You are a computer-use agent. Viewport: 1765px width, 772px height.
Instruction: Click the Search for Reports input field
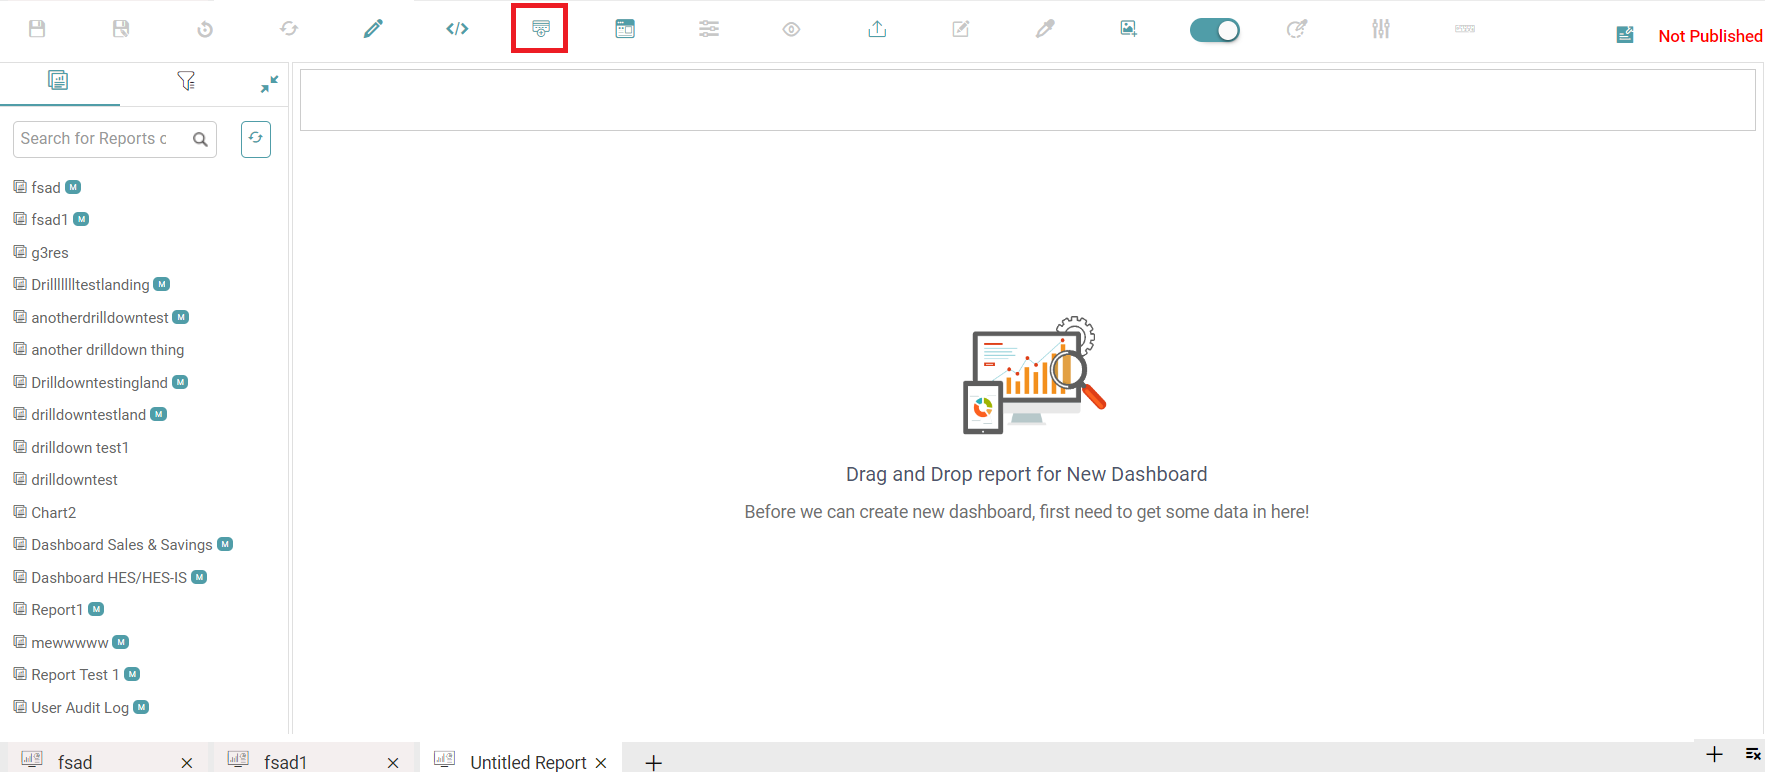click(x=100, y=139)
